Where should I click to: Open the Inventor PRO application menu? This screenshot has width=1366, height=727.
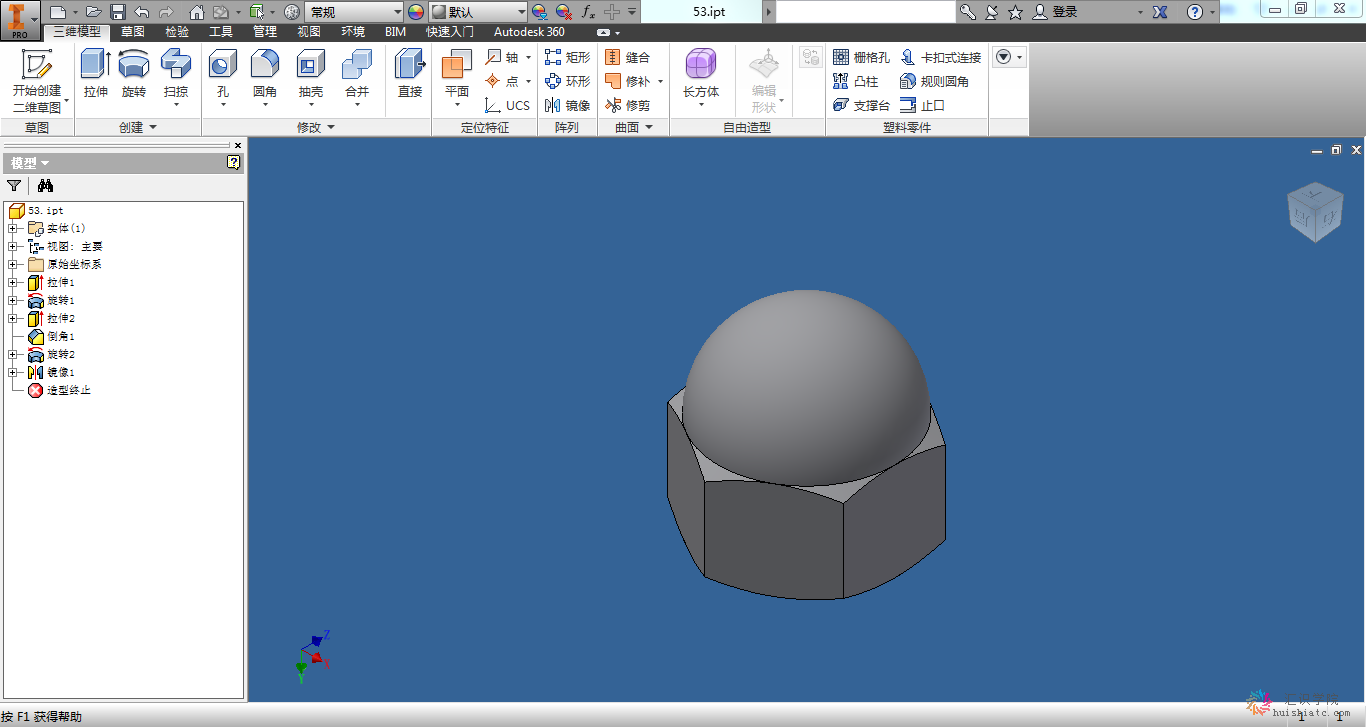pyautogui.click(x=20, y=19)
